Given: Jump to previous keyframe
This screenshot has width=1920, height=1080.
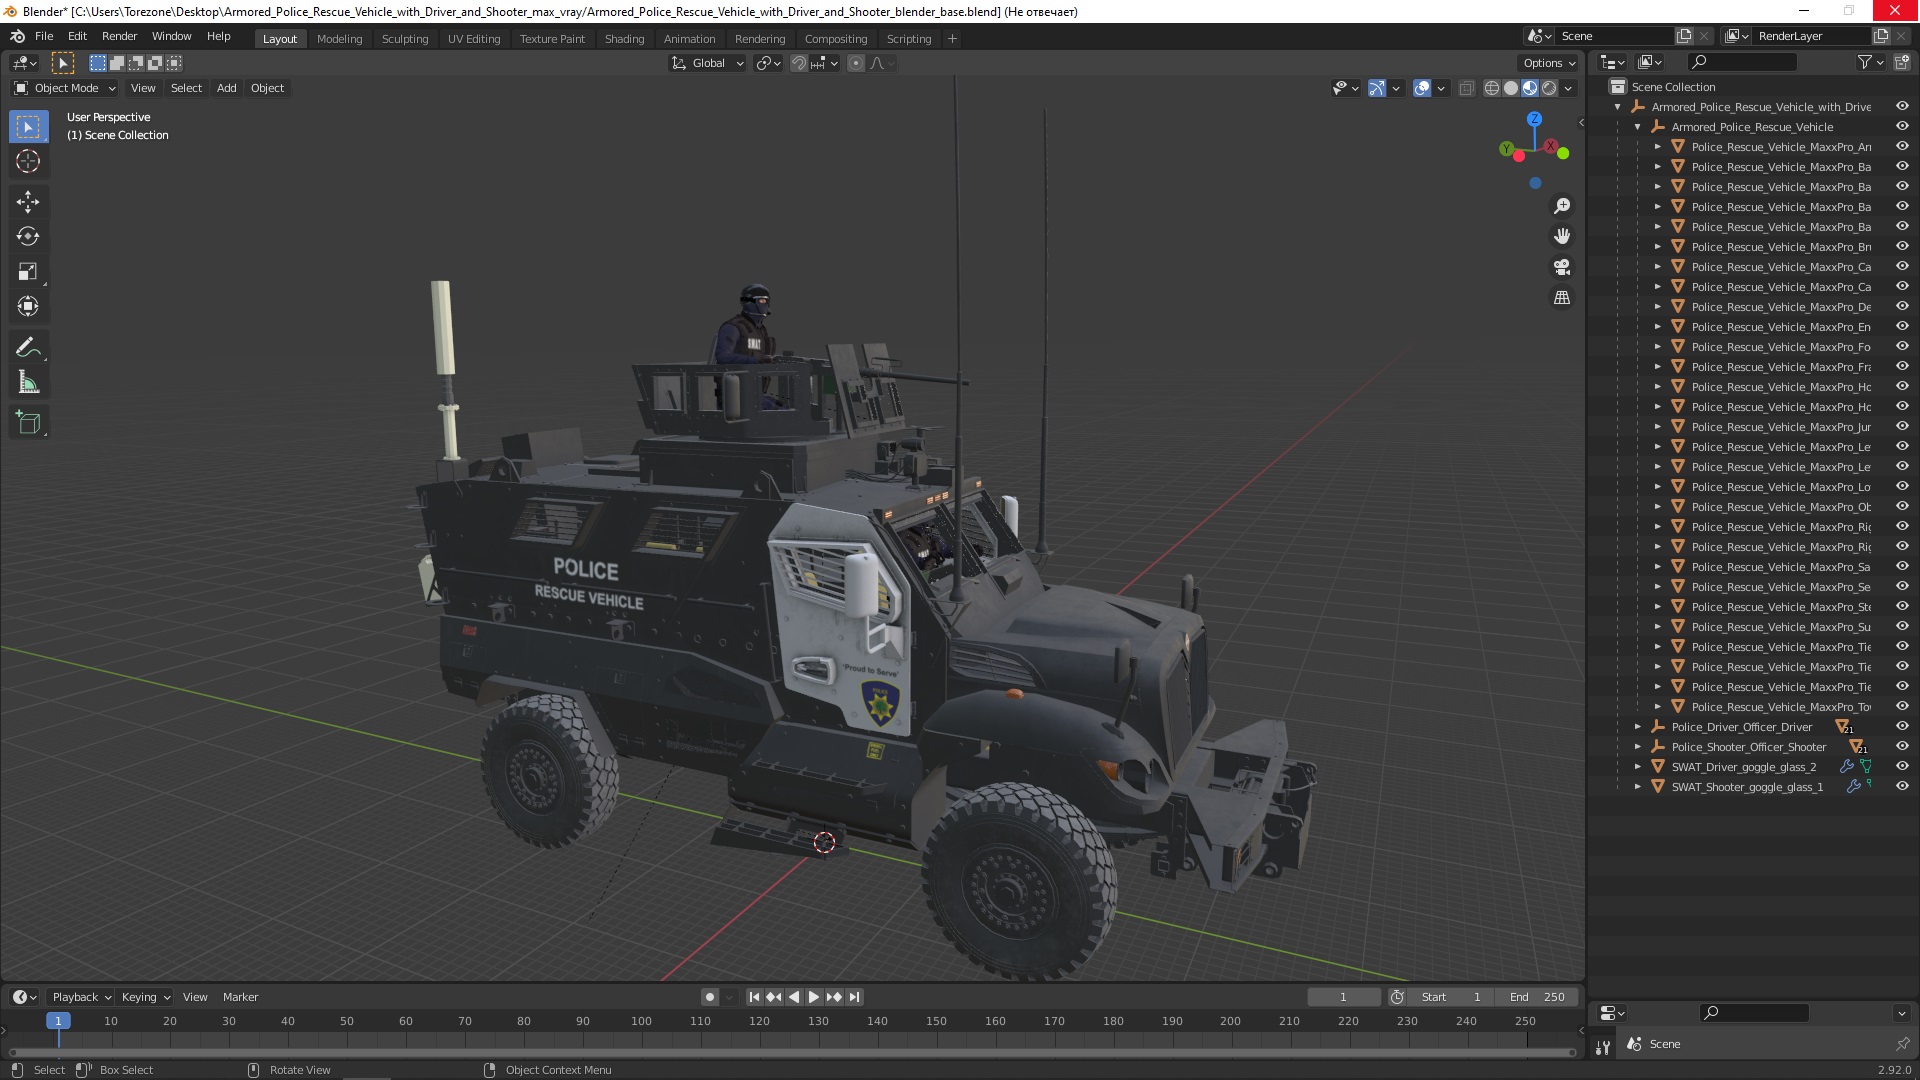Looking at the screenshot, I should (x=774, y=997).
